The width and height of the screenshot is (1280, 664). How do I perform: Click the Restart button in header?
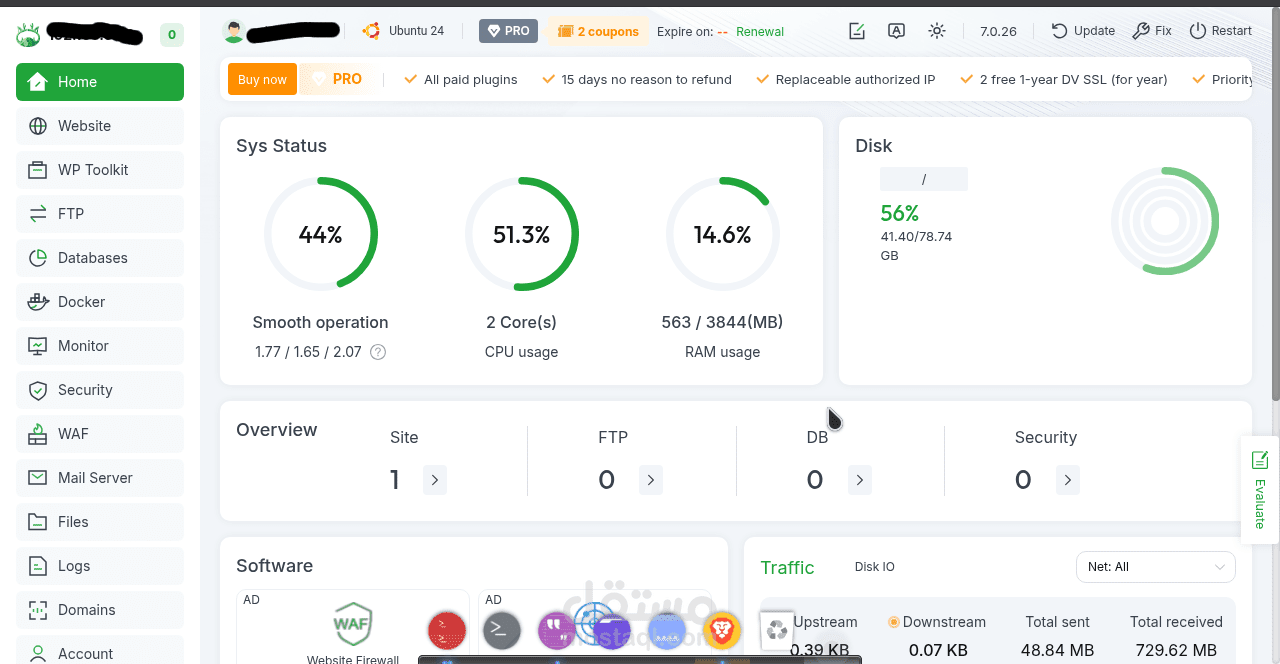(1220, 31)
